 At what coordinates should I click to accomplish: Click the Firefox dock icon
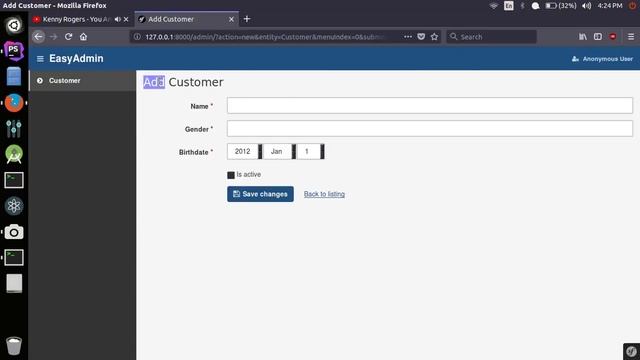click(x=14, y=103)
